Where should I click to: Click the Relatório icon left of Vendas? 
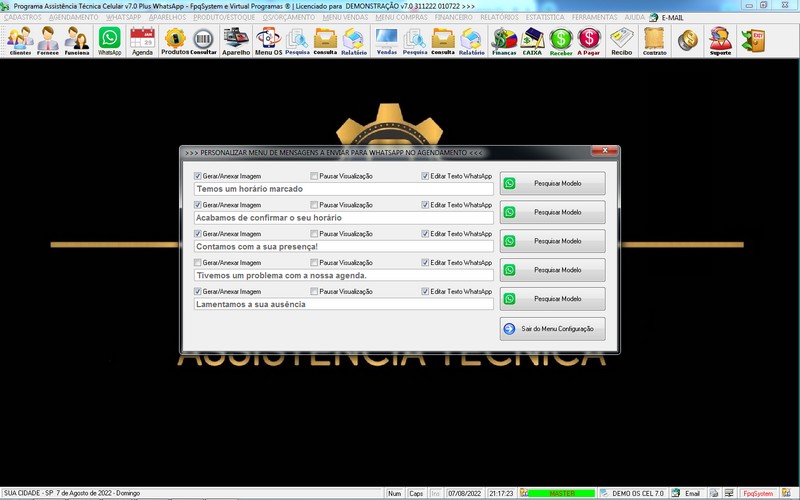click(x=354, y=41)
